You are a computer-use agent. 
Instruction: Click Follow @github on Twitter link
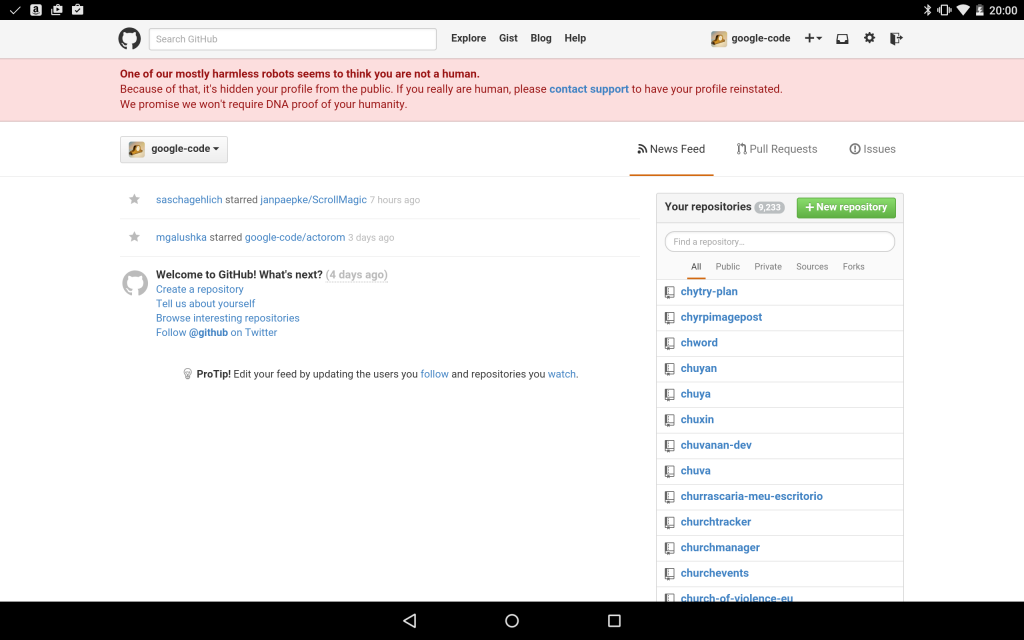click(x=216, y=332)
